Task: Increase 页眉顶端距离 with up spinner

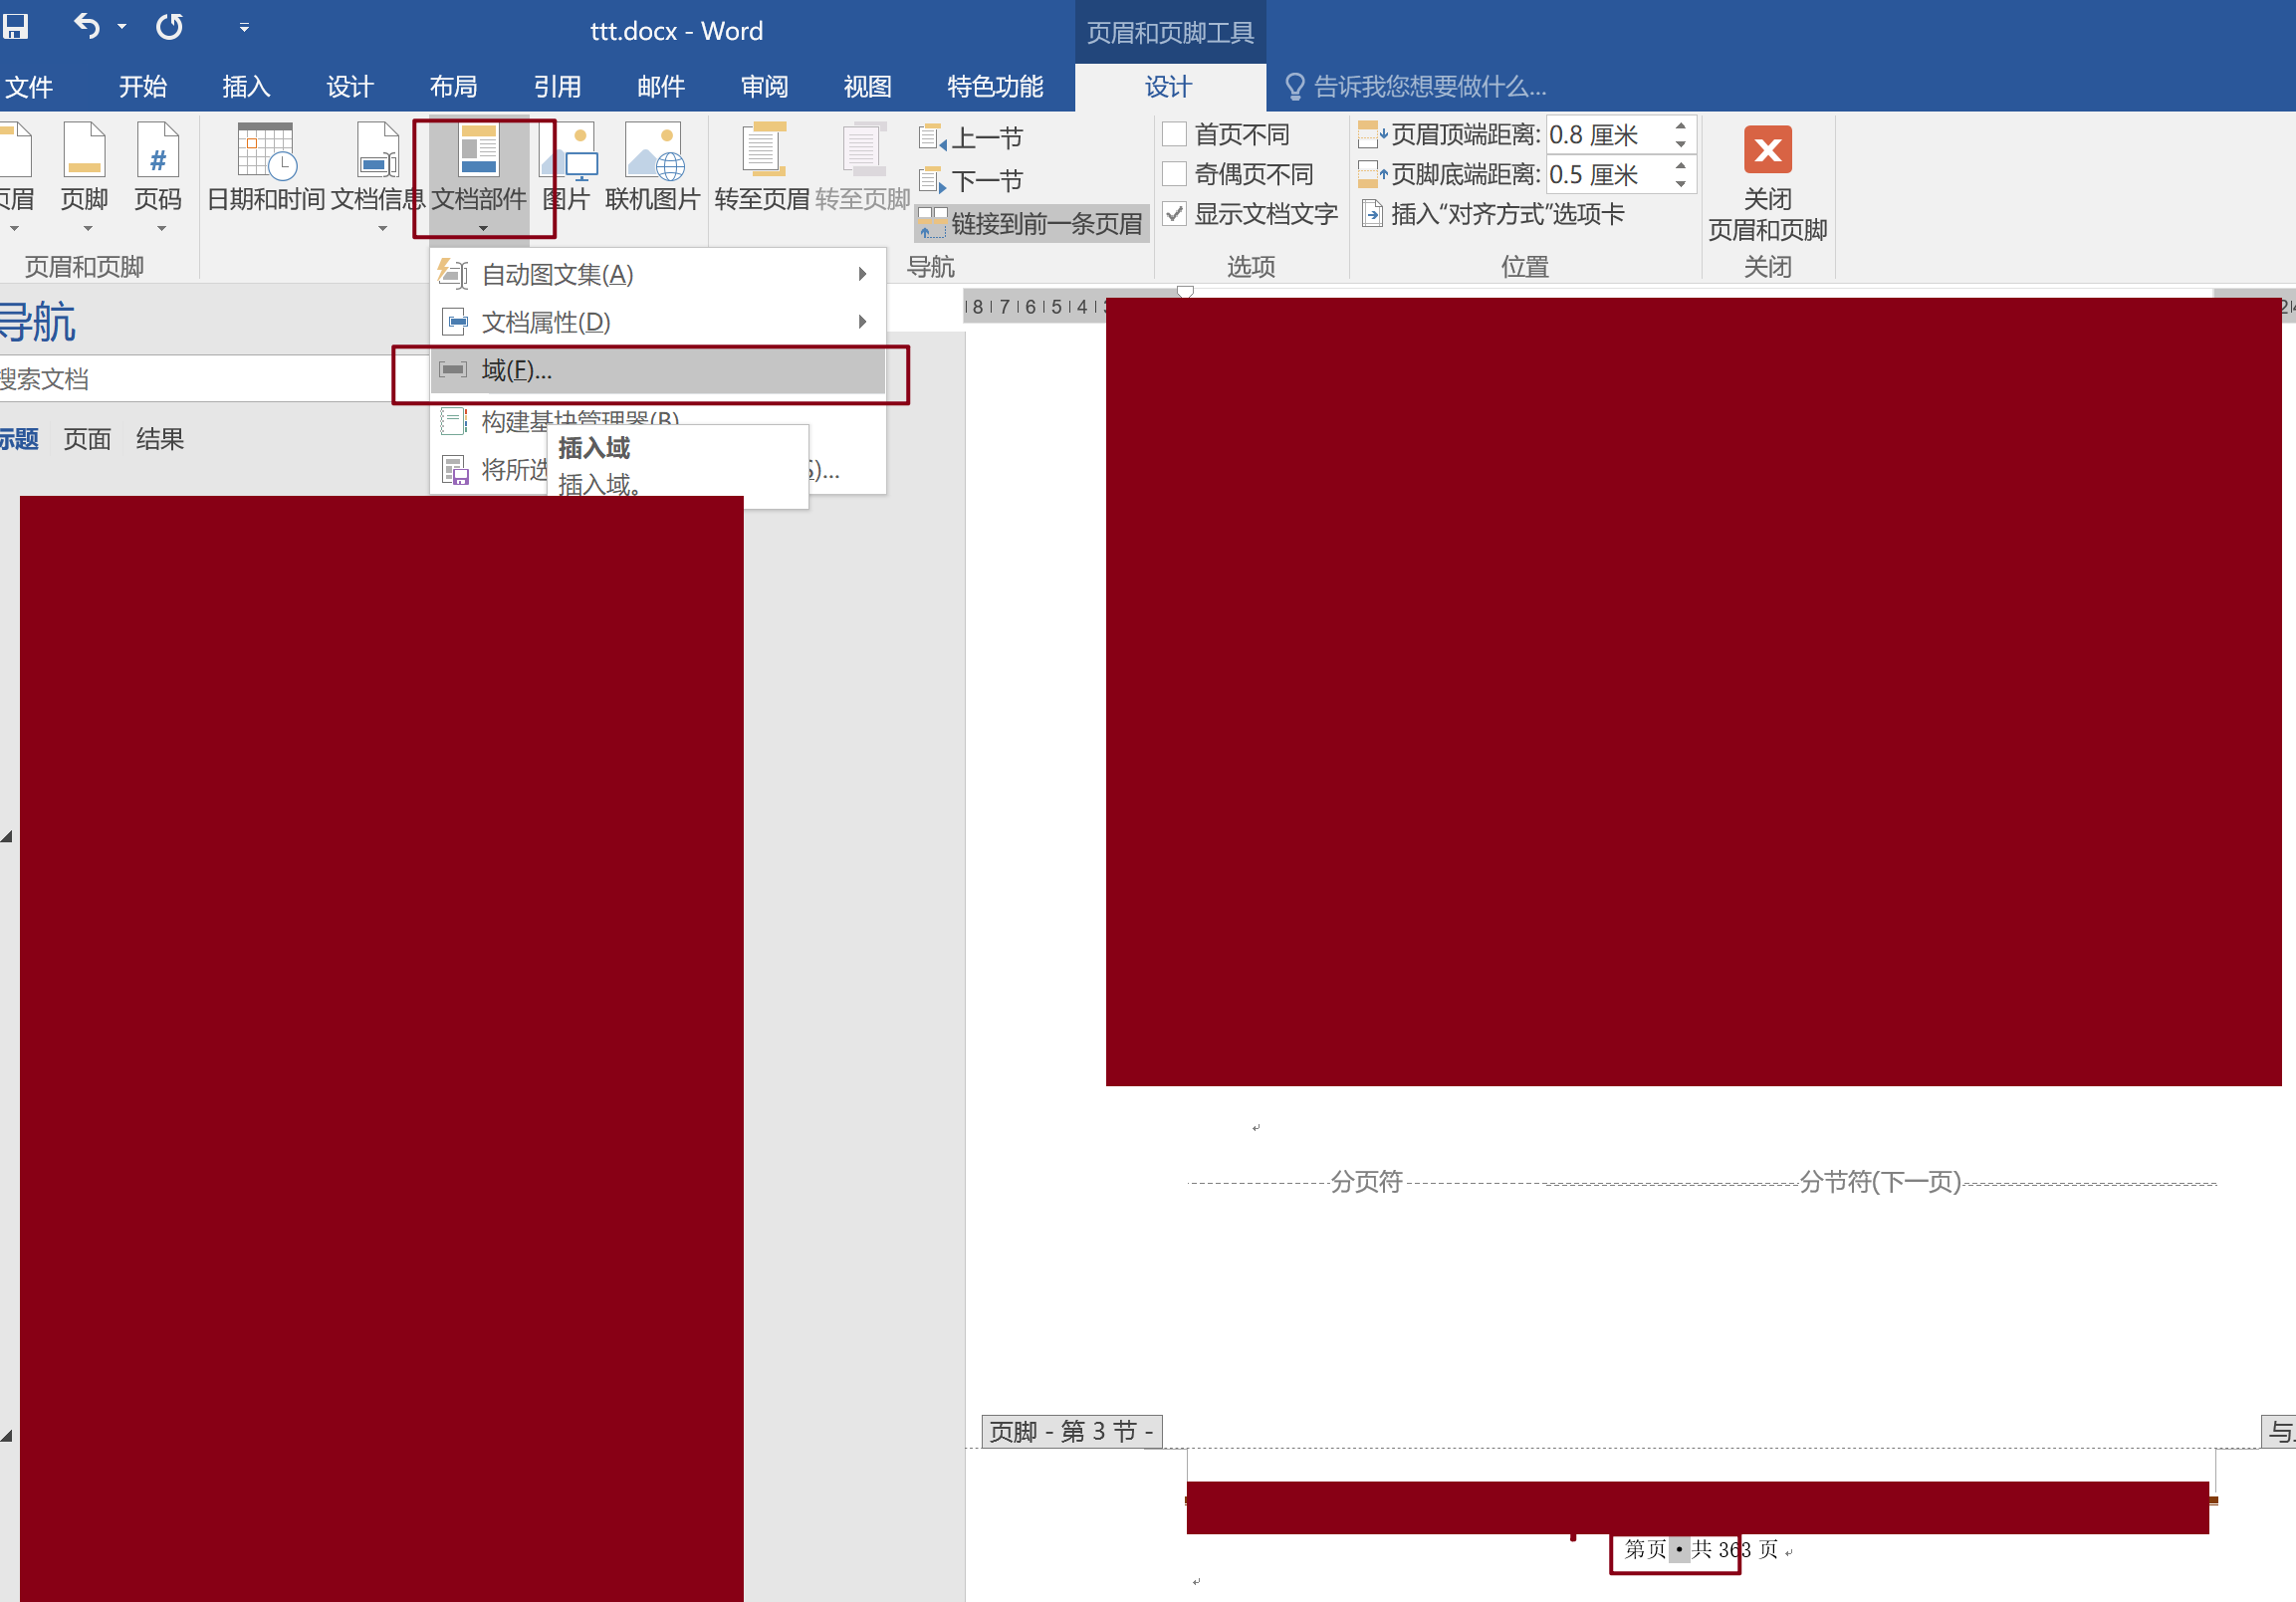Action: tap(1680, 126)
